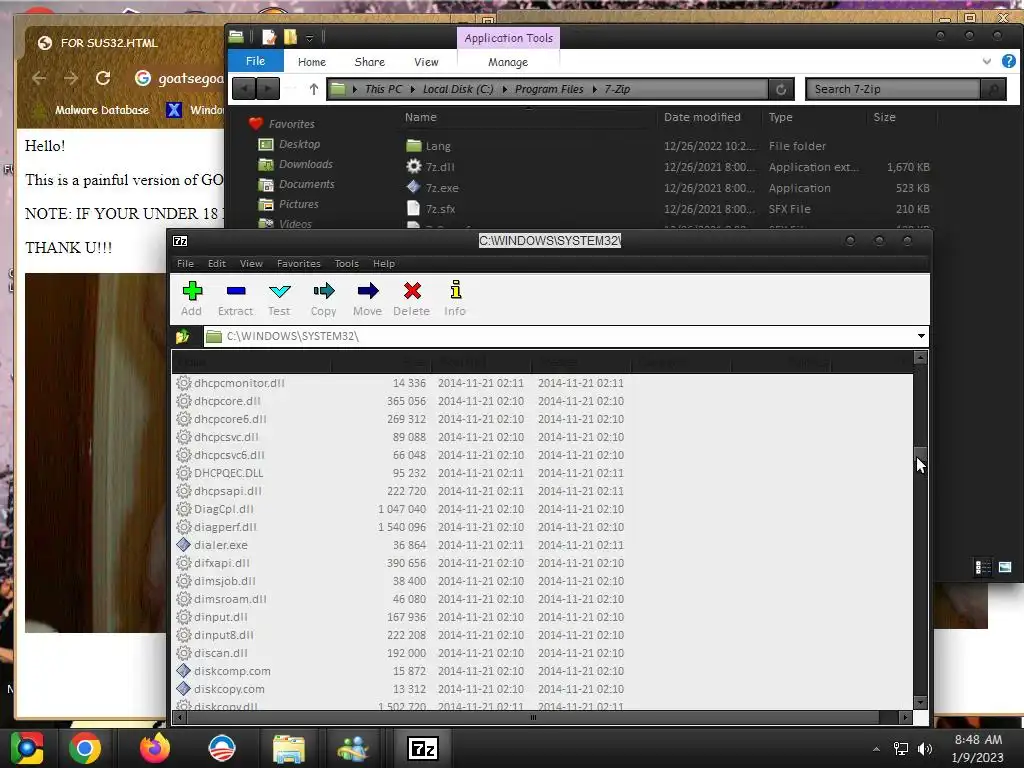
Task: Select 7z.dll in Explorer list
Action: click(x=430, y=167)
